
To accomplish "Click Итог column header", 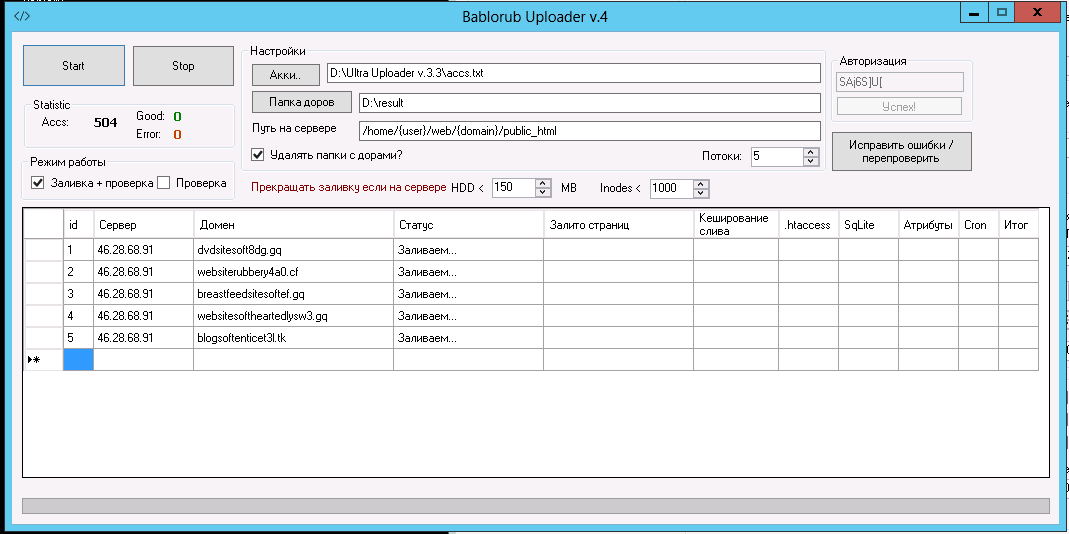I will 1019,224.
